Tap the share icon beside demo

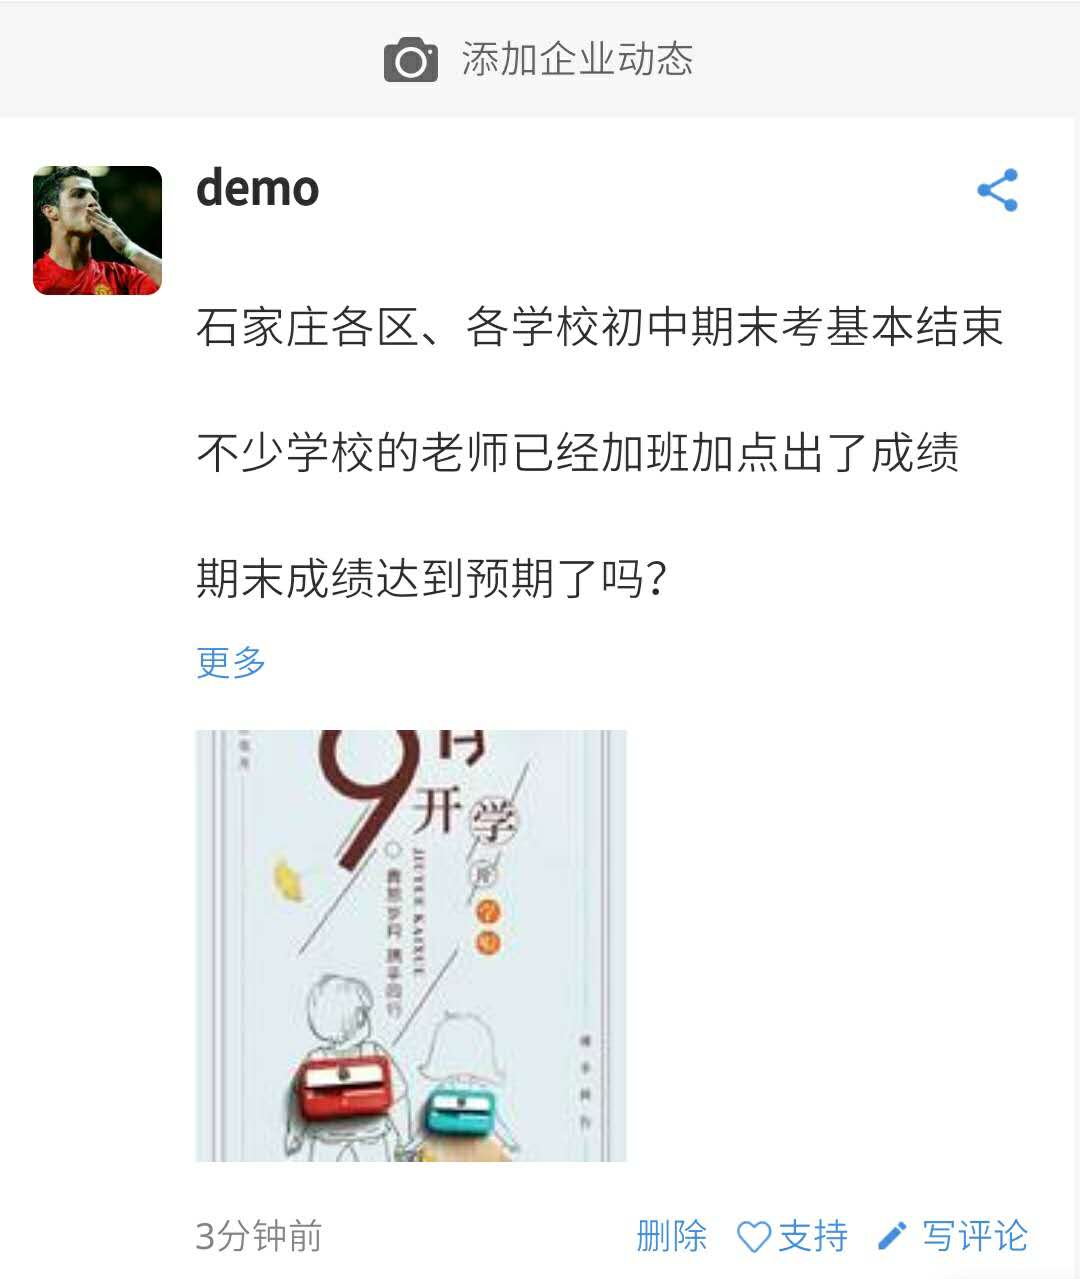coord(998,190)
